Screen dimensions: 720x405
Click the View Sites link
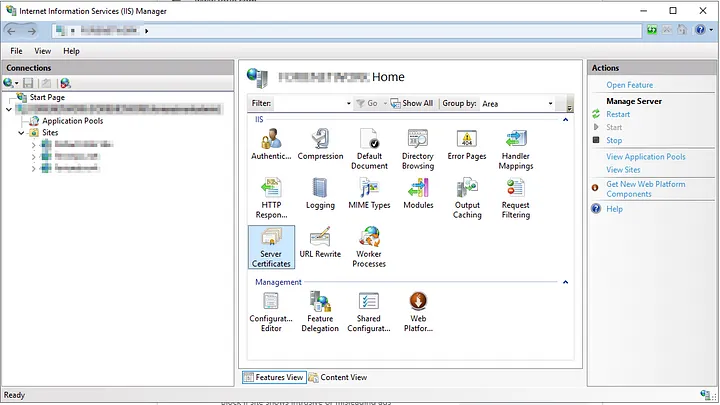pos(623,170)
